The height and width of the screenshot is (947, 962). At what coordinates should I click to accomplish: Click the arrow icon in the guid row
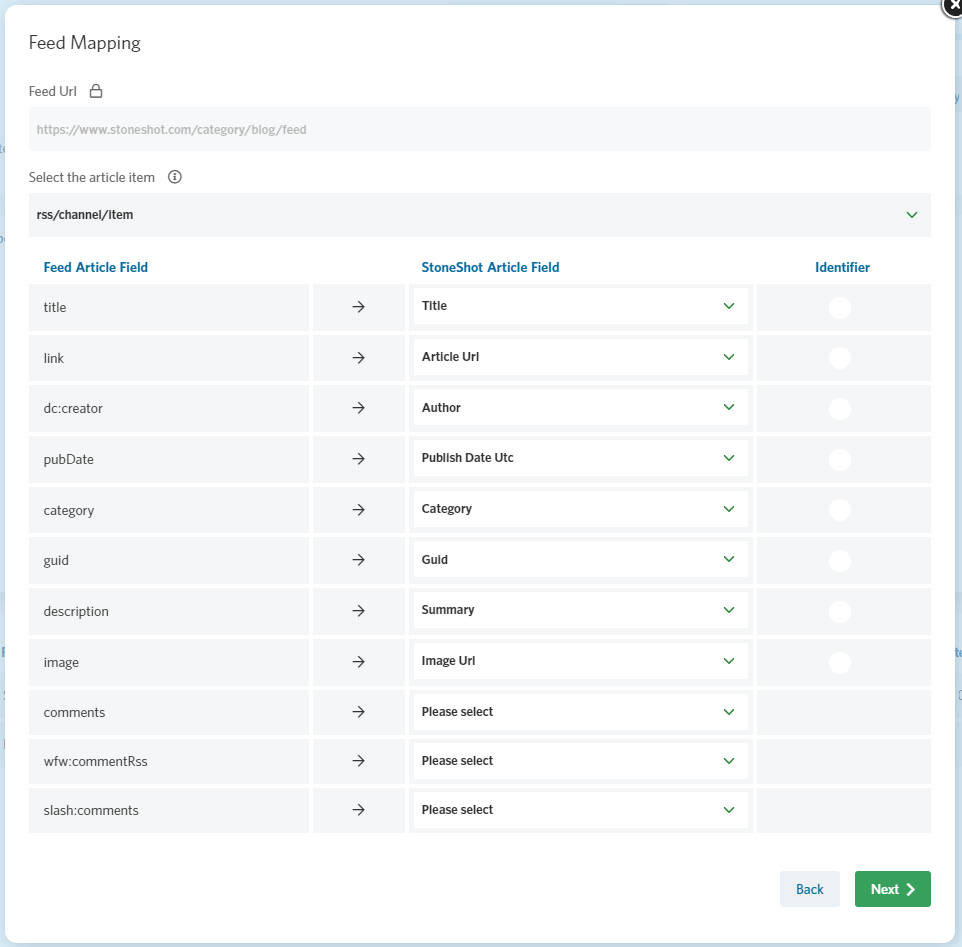(x=358, y=559)
